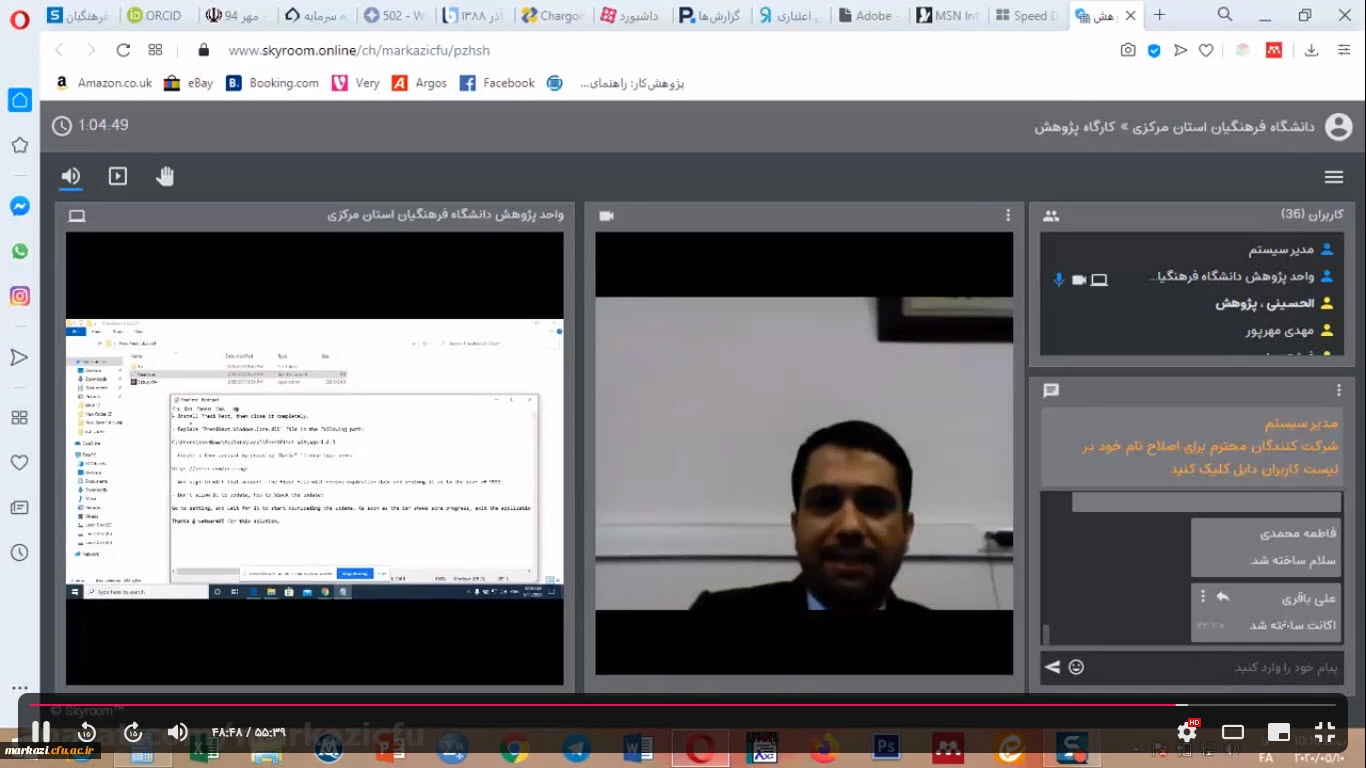Open the Skyroom hamburger menu
The image size is (1366, 768).
(x=1333, y=177)
